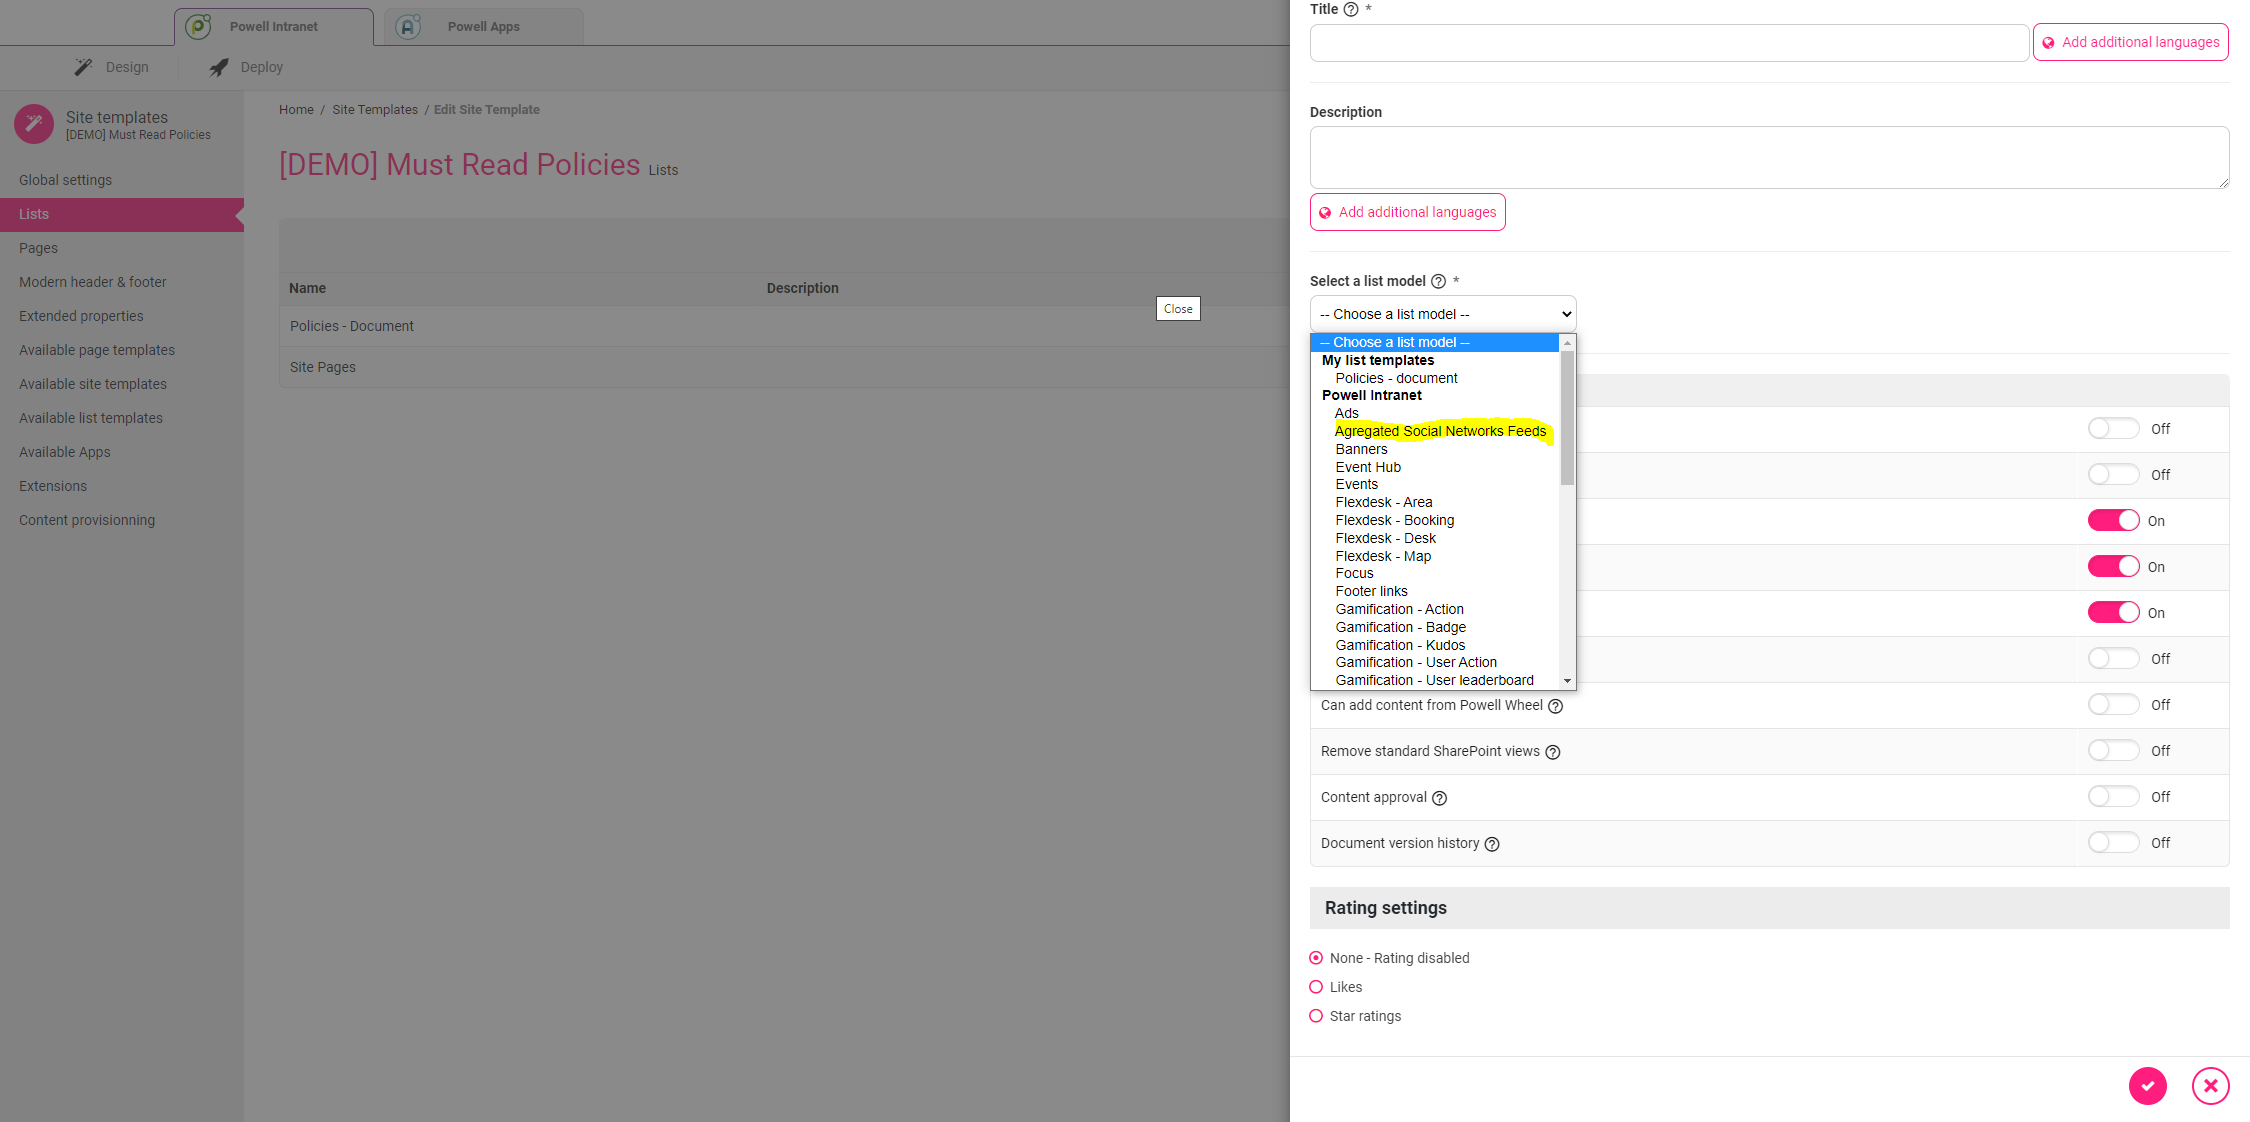This screenshot has width=2250, height=1122.
Task: Click the list model help question icon
Action: click(x=1438, y=281)
